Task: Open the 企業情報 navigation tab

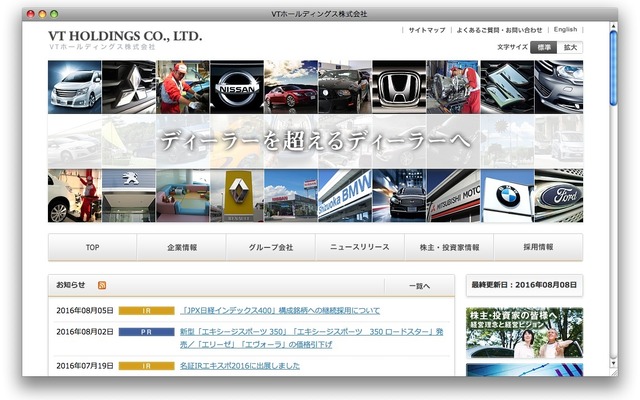Action: [x=182, y=247]
